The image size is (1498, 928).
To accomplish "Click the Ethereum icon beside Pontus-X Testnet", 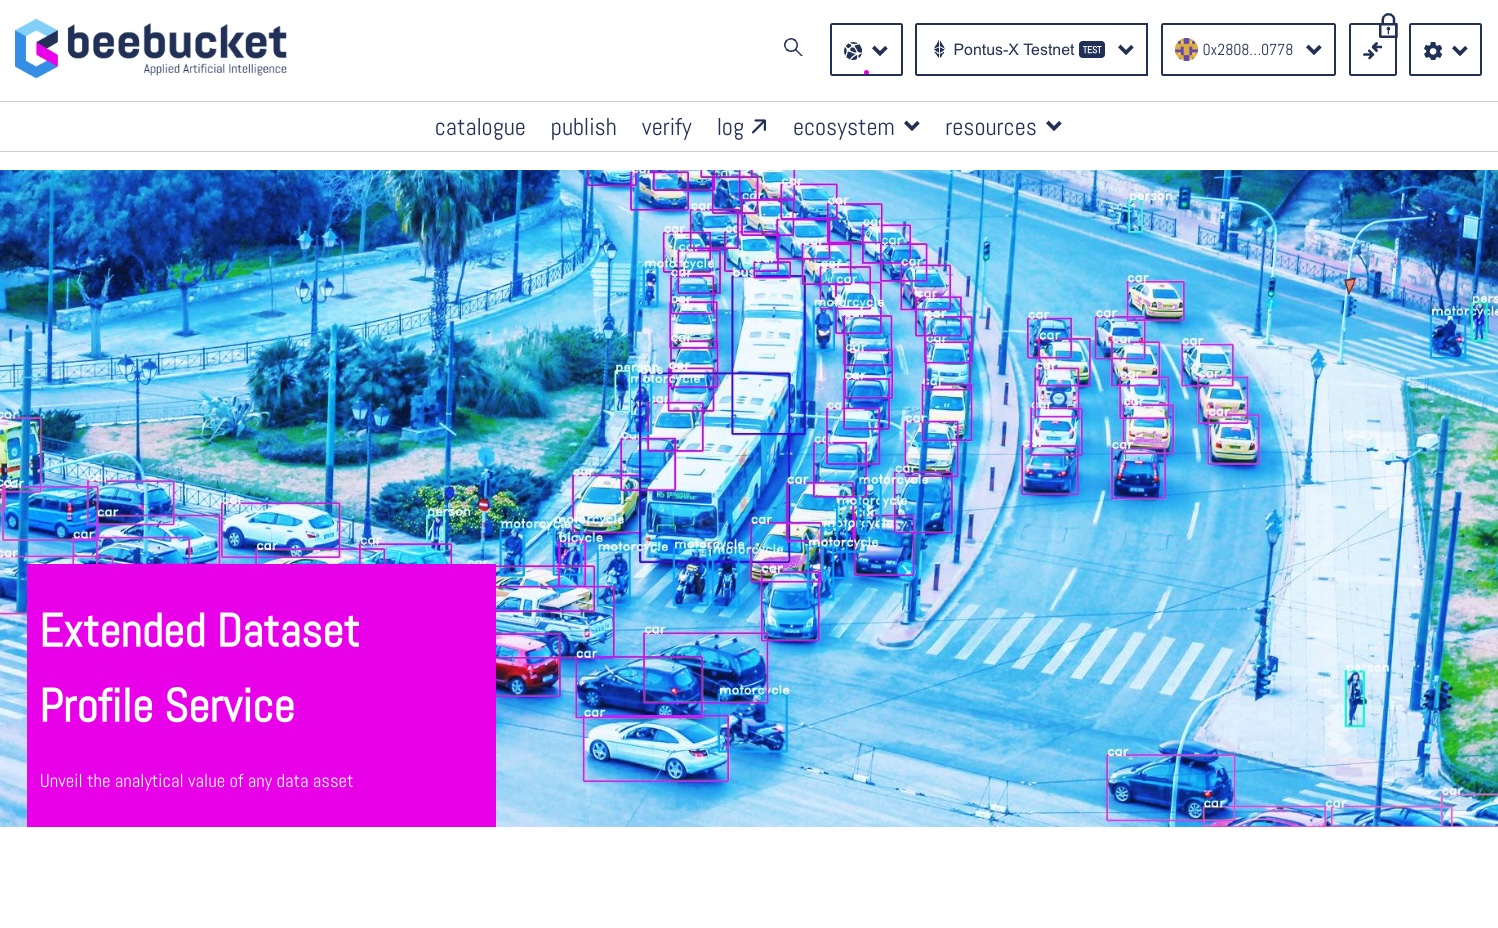I will [939, 49].
